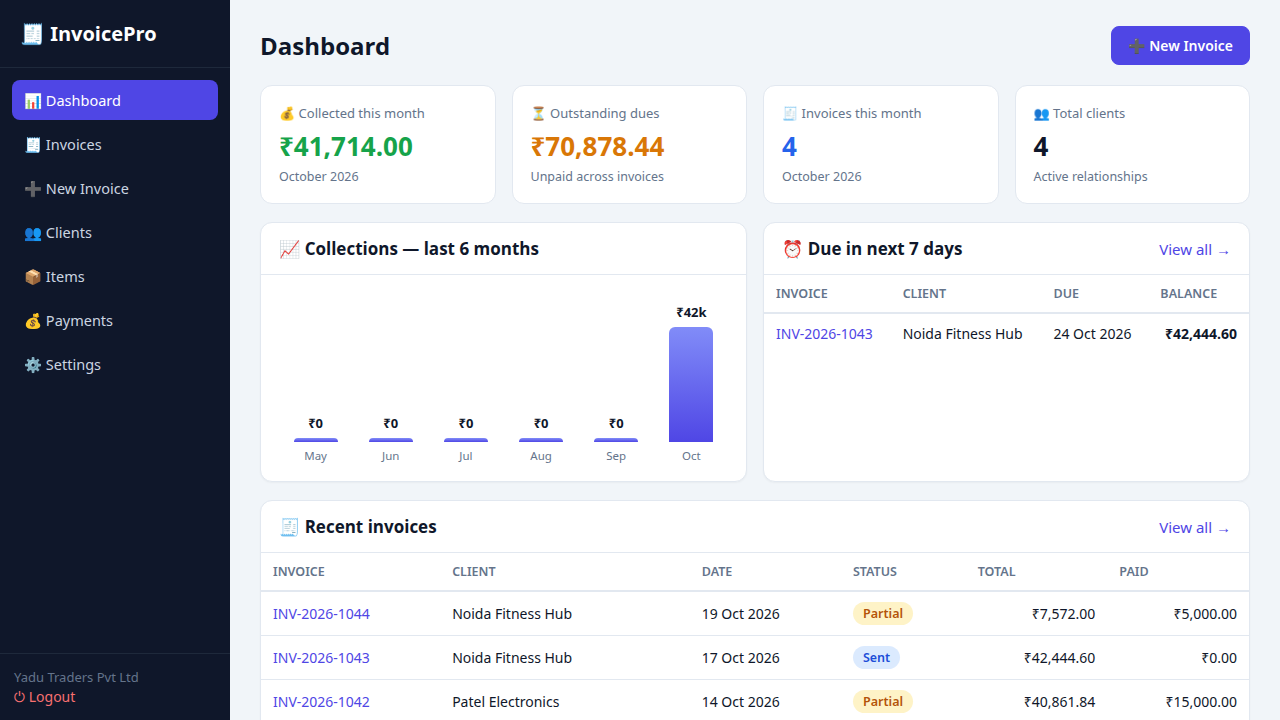1280x720 pixels.
Task: Click the ₹70,878.44 outstanding dues amount
Action: pos(598,147)
